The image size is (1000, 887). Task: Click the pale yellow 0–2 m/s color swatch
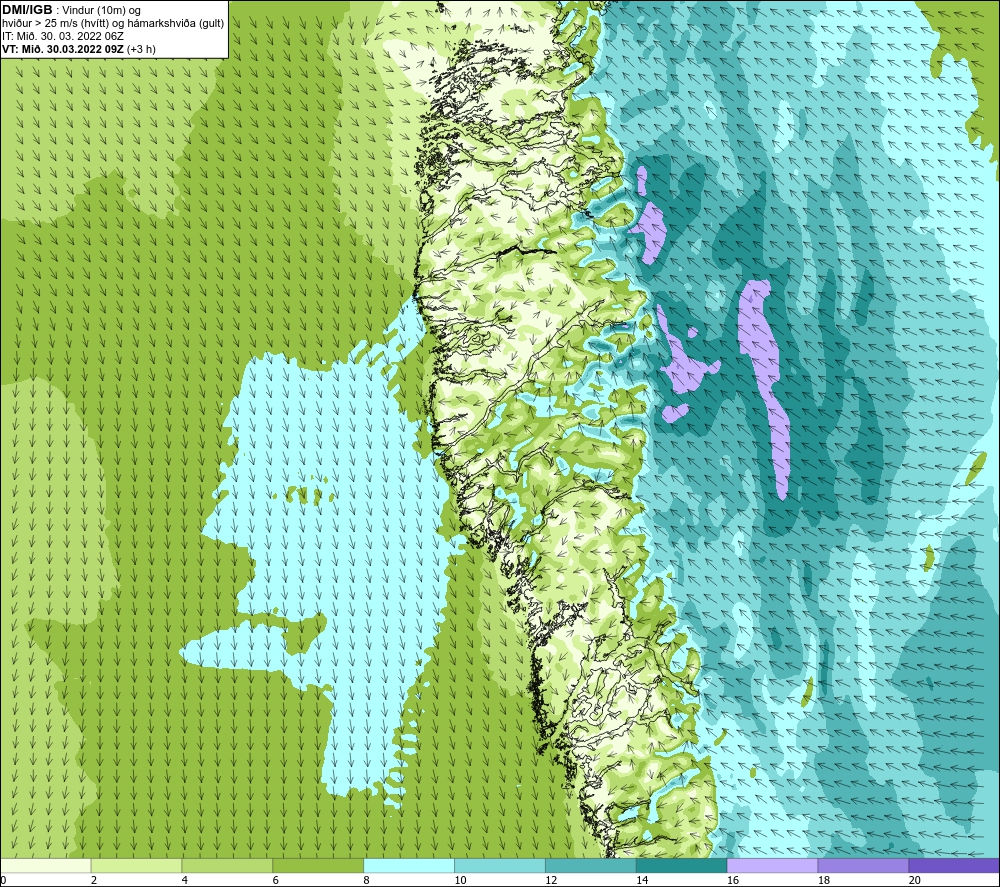pyautogui.click(x=45, y=865)
